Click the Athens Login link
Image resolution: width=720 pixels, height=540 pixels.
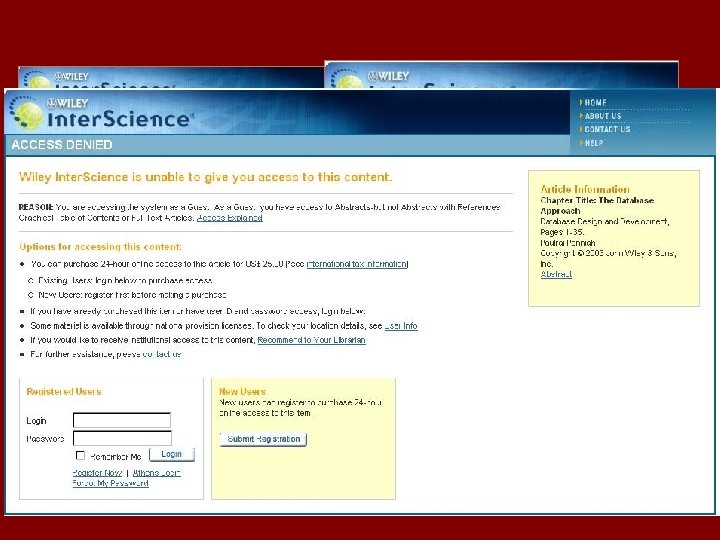(x=157, y=473)
